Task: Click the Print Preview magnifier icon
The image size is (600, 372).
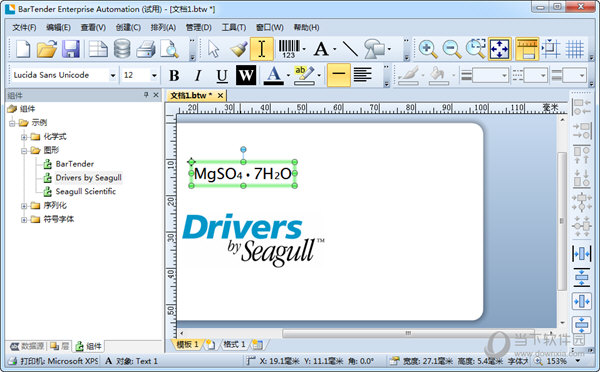Action: point(170,49)
